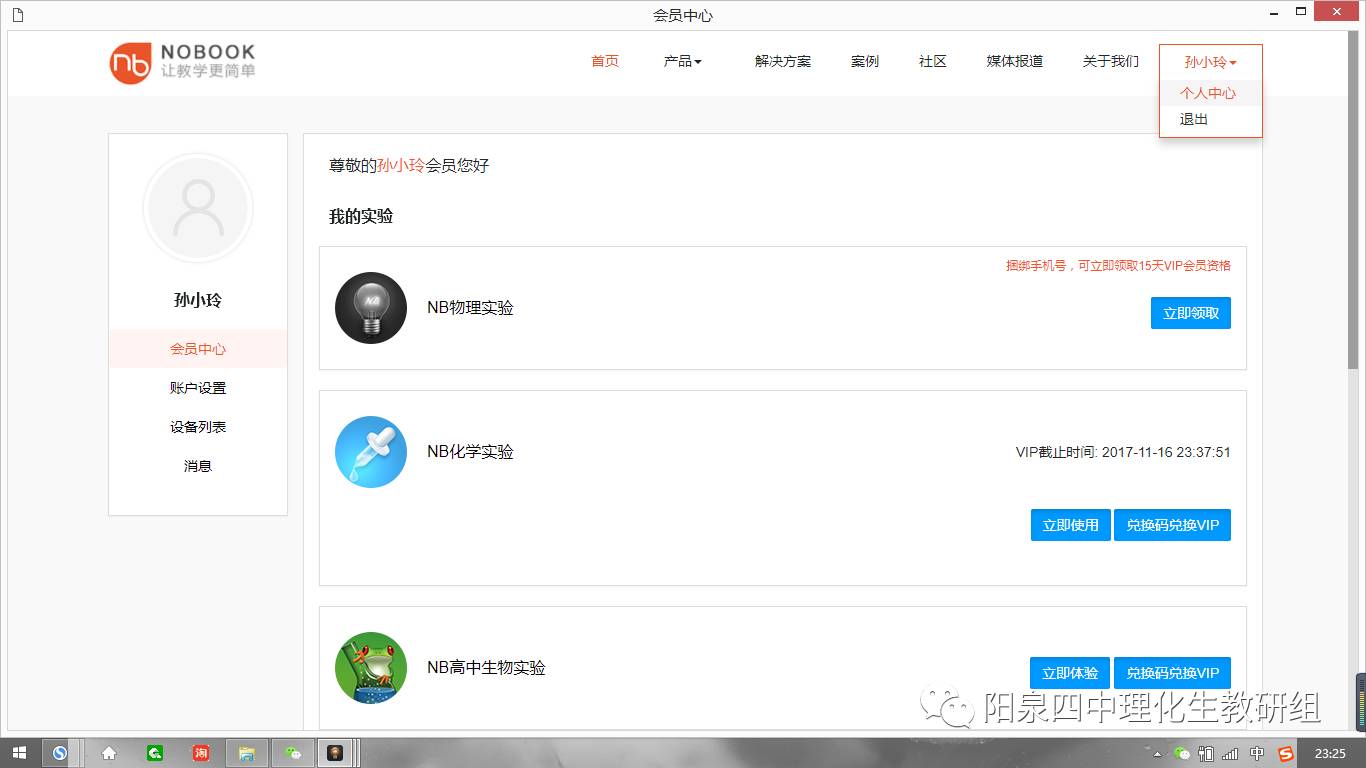Click the WeChat system tray icon
Screen dimensions: 1366x768
tap(1182, 754)
